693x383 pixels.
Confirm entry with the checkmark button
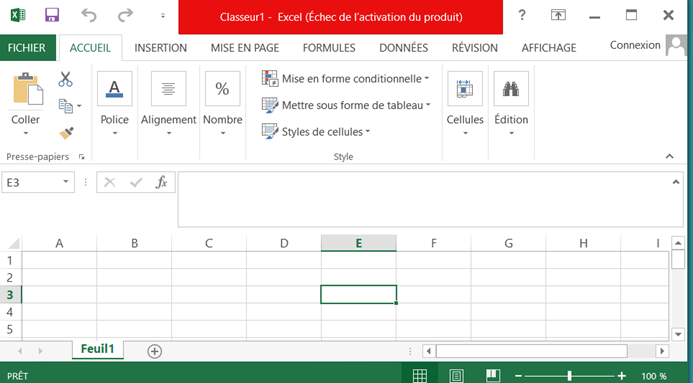(x=136, y=182)
